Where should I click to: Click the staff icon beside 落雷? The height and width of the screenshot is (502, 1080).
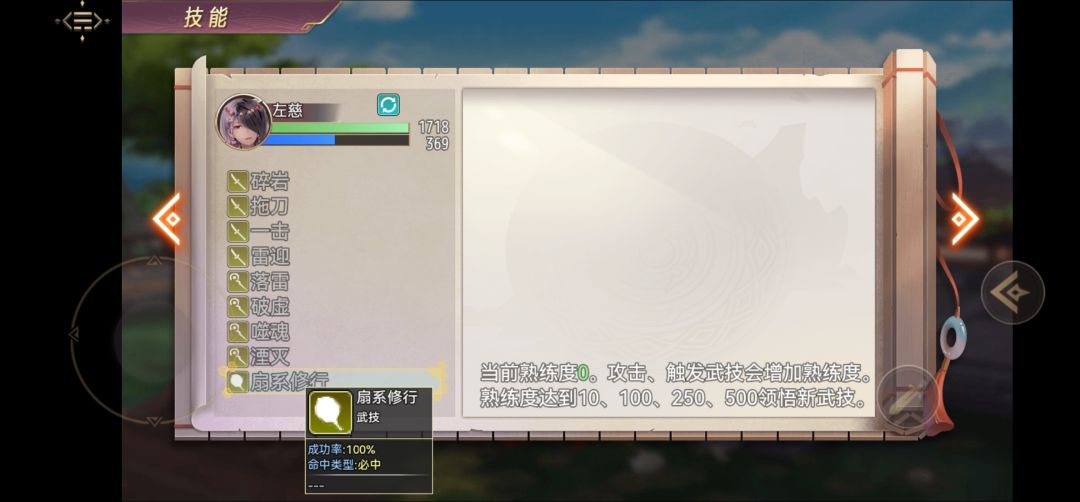click(x=238, y=282)
